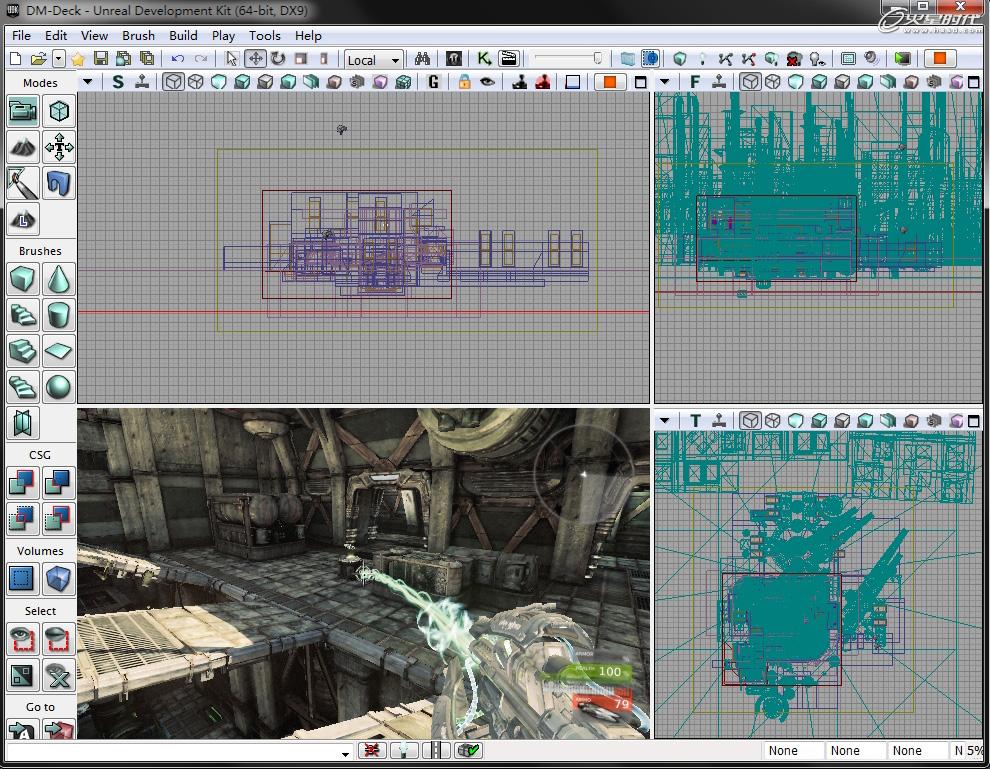Toggle eye show flags in side viewport
Image resolution: width=990 pixels, height=769 pixels.
pyautogui.click(x=487, y=82)
